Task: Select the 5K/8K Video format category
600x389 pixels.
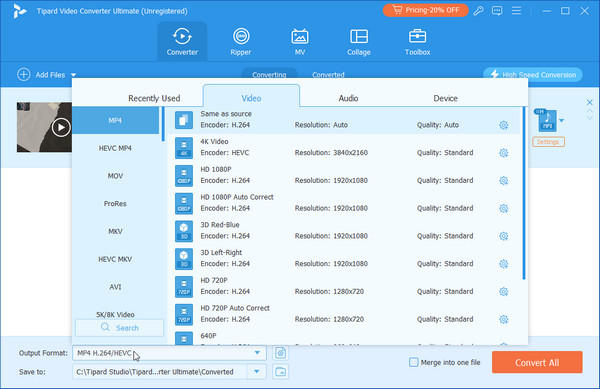Action: [x=115, y=314]
